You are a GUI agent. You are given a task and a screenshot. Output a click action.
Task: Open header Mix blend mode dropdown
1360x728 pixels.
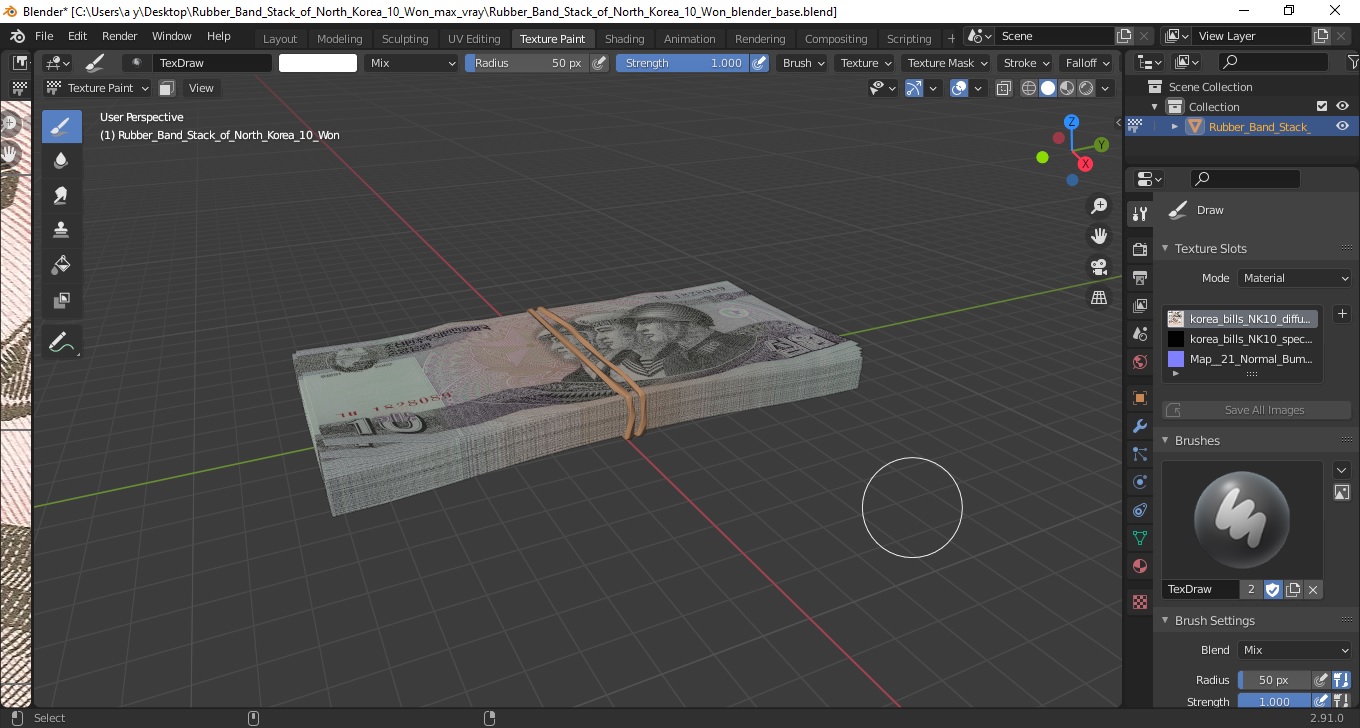click(x=410, y=63)
